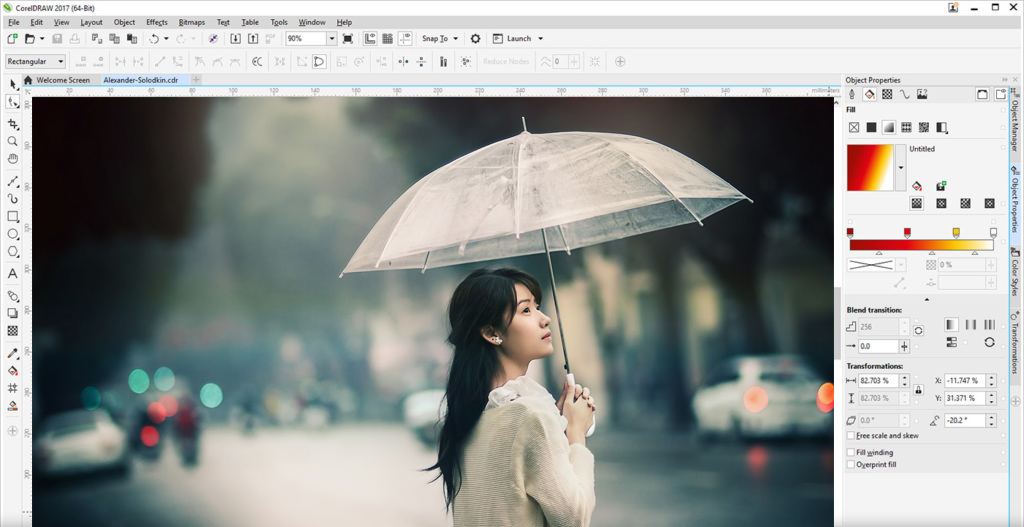Select the Shape tool
This screenshot has width=1024, height=527.
coord(12,103)
